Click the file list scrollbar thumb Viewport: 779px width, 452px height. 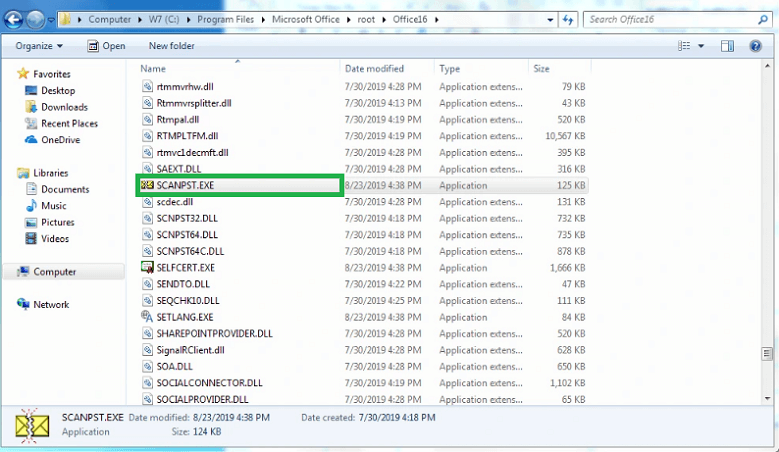[x=767, y=354]
